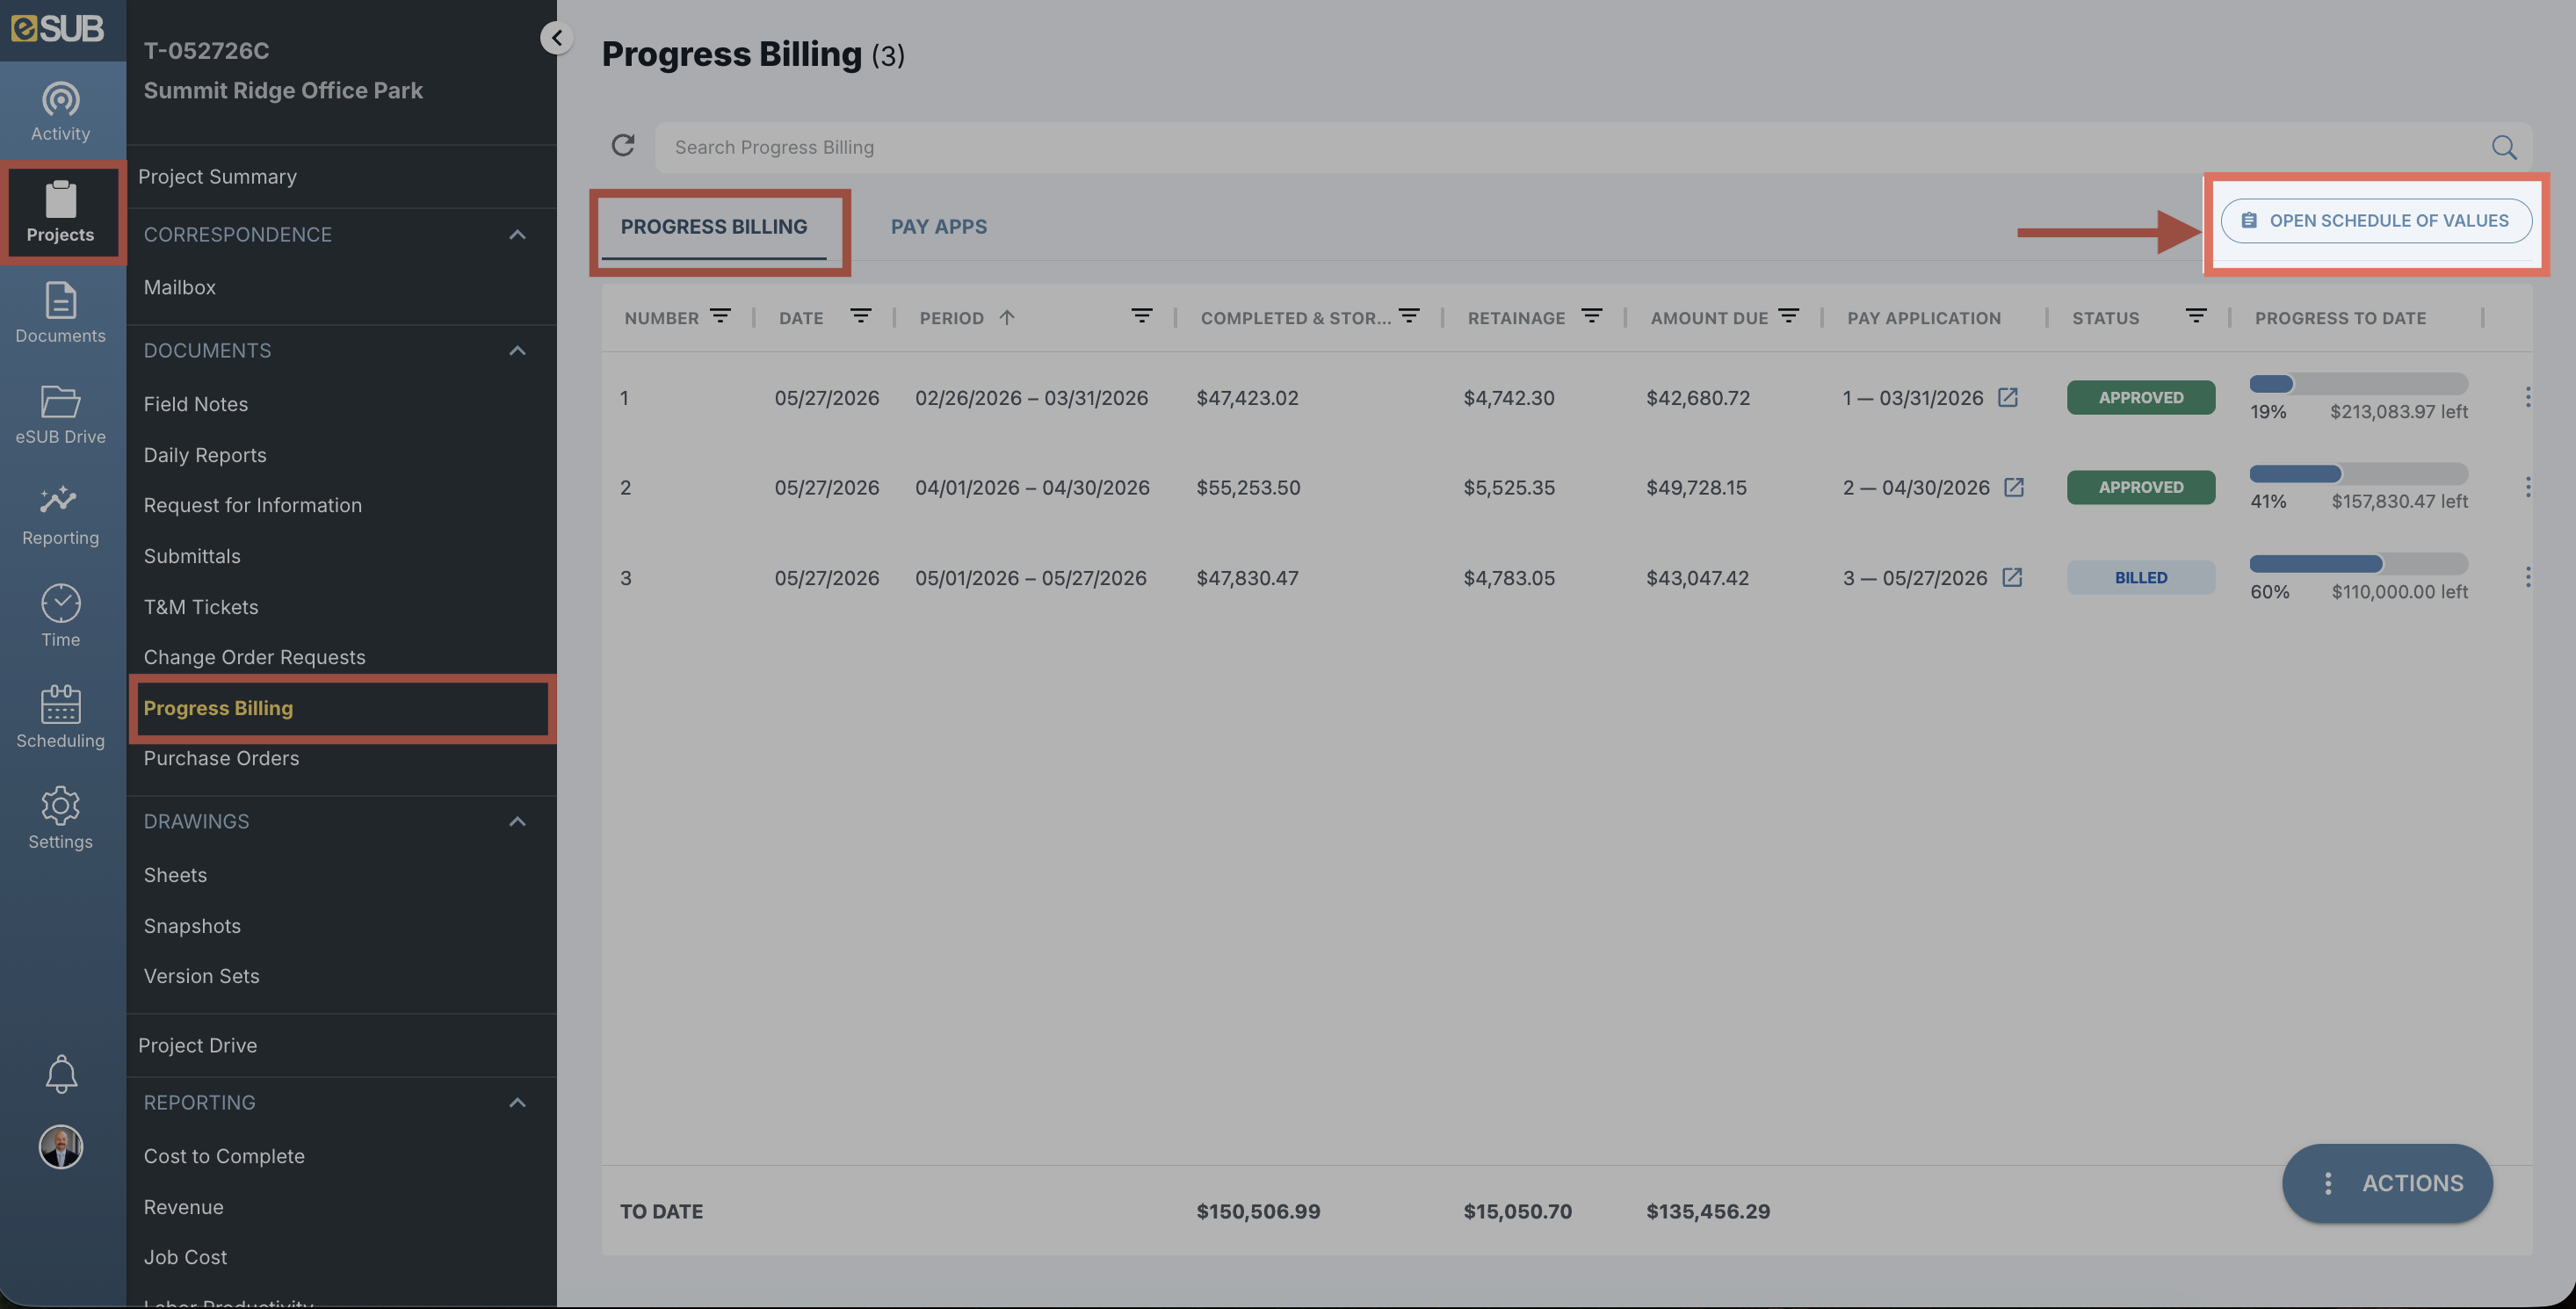The height and width of the screenshot is (1309, 2576).
Task: Collapse the CORRESPONDENCE section
Action: 517,235
